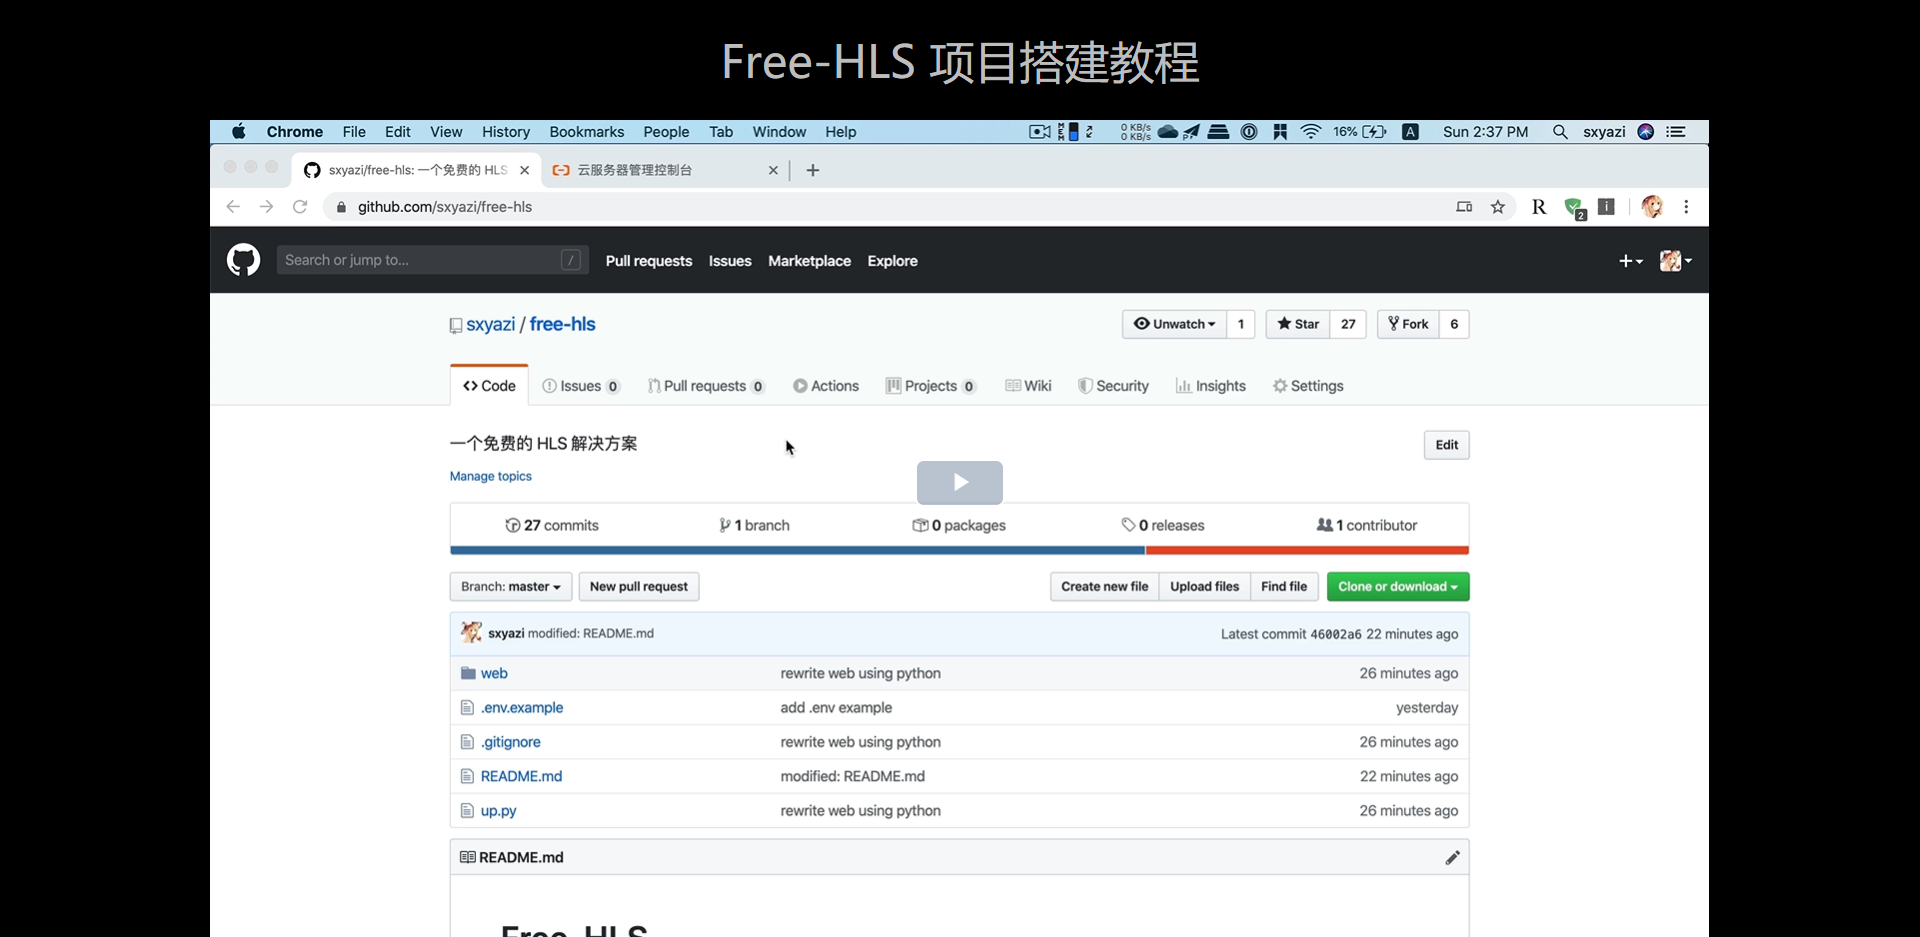Click the Find file button
This screenshot has width=1920, height=937.
point(1284,586)
